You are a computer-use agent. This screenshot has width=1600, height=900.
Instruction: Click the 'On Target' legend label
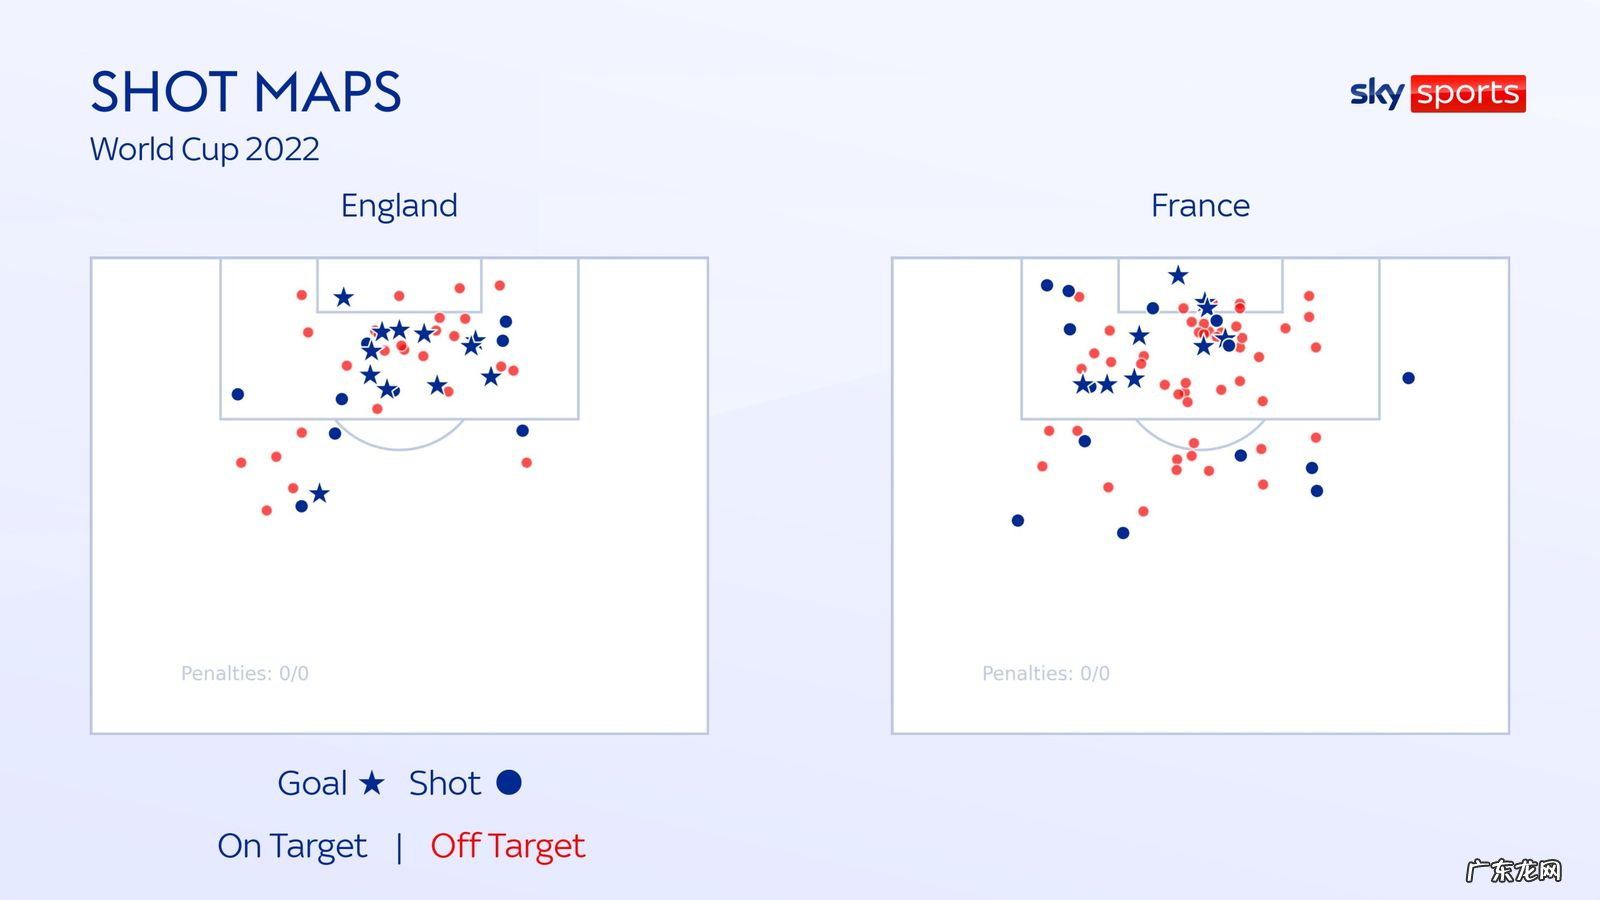tap(292, 846)
